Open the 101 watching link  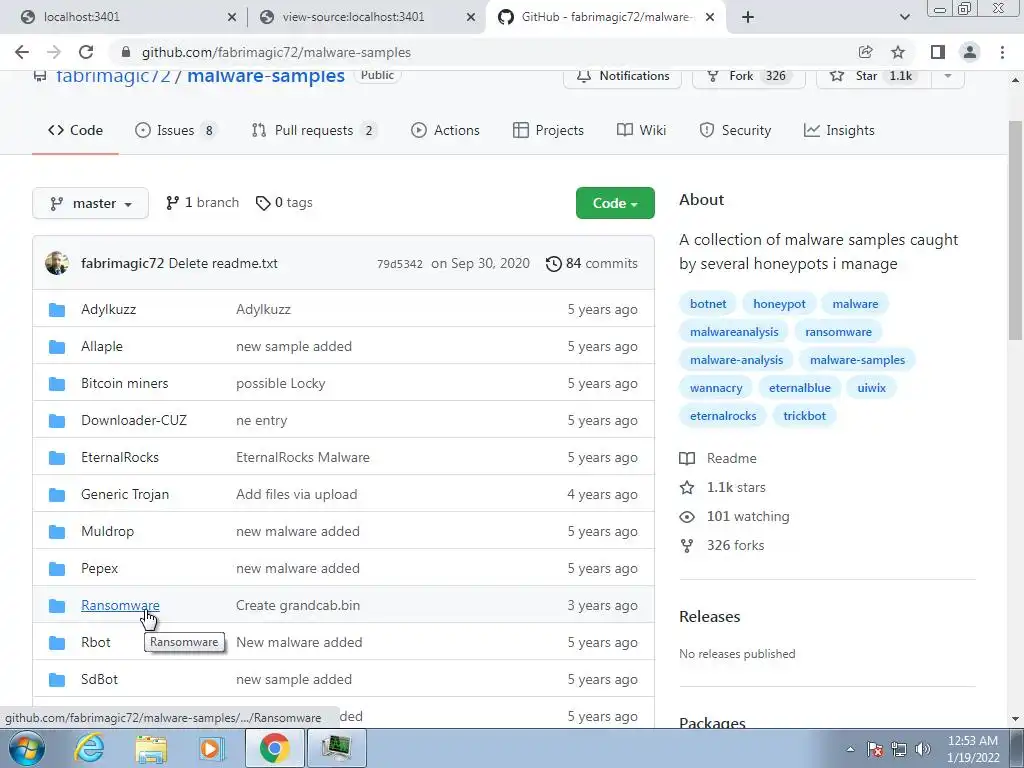[x=735, y=517]
